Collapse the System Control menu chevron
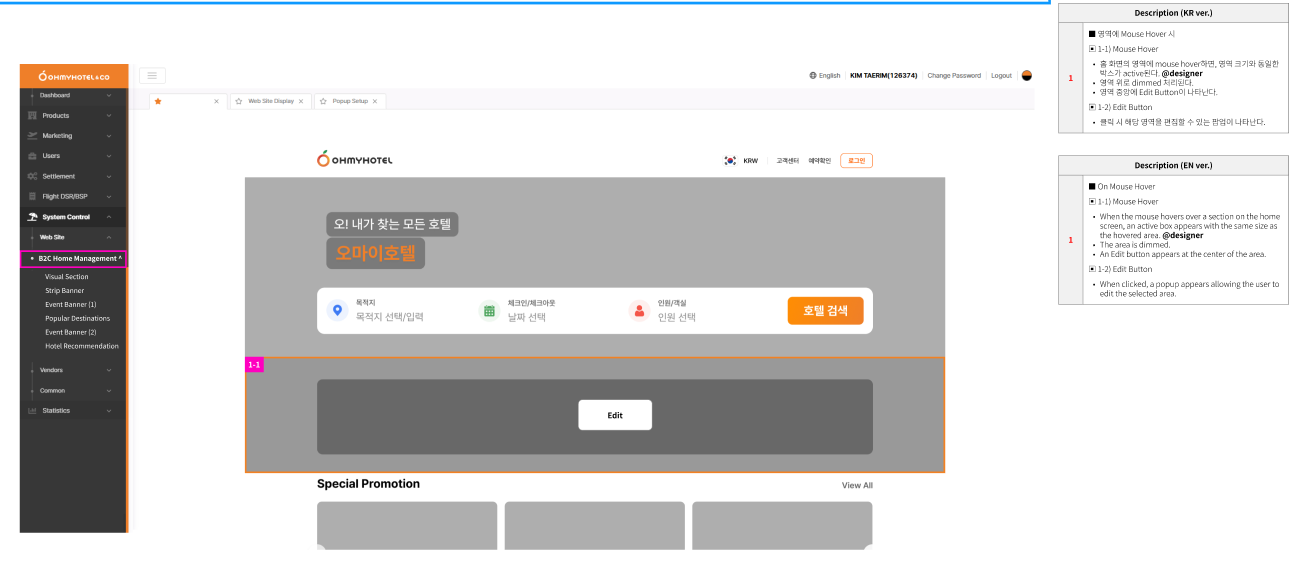The height and width of the screenshot is (572, 1290). point(108,217)
